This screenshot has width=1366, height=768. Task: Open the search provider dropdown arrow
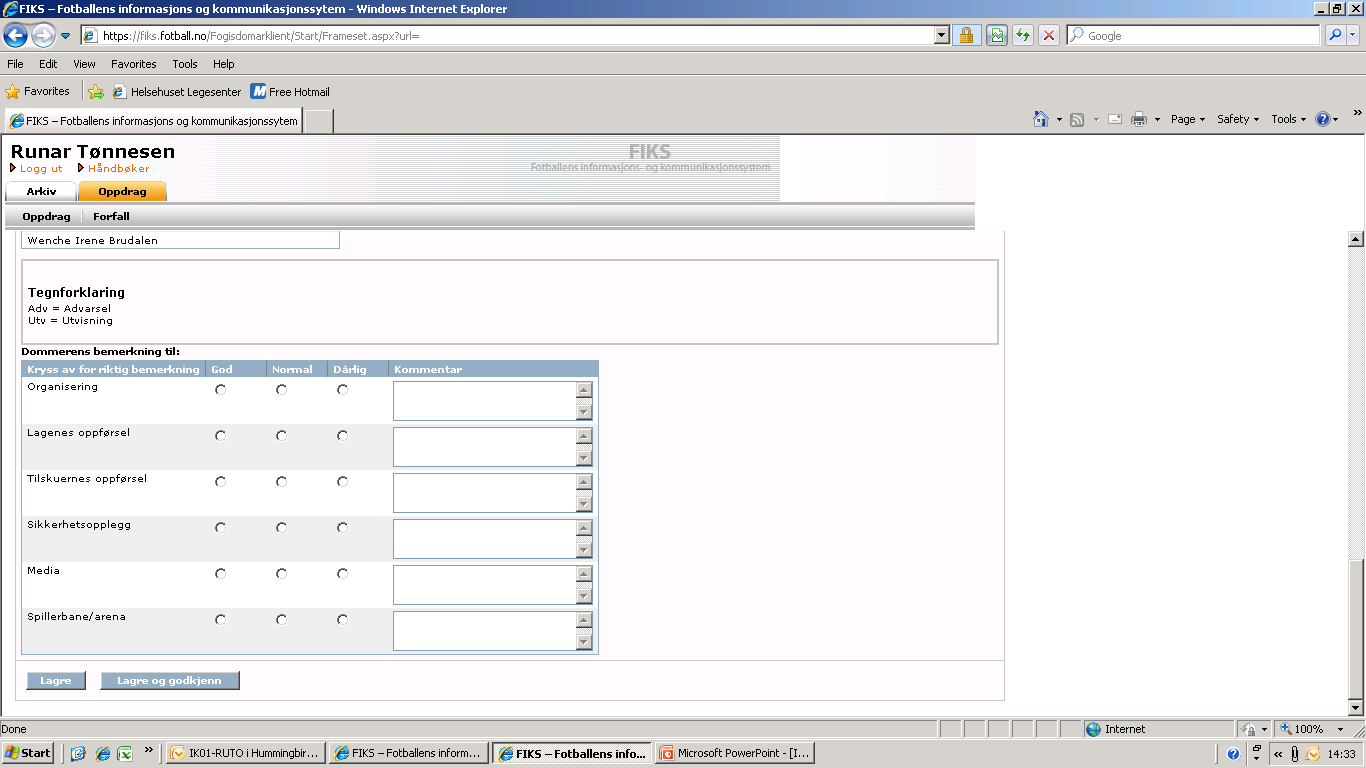pyautogui.click(x=1354, y=35)
